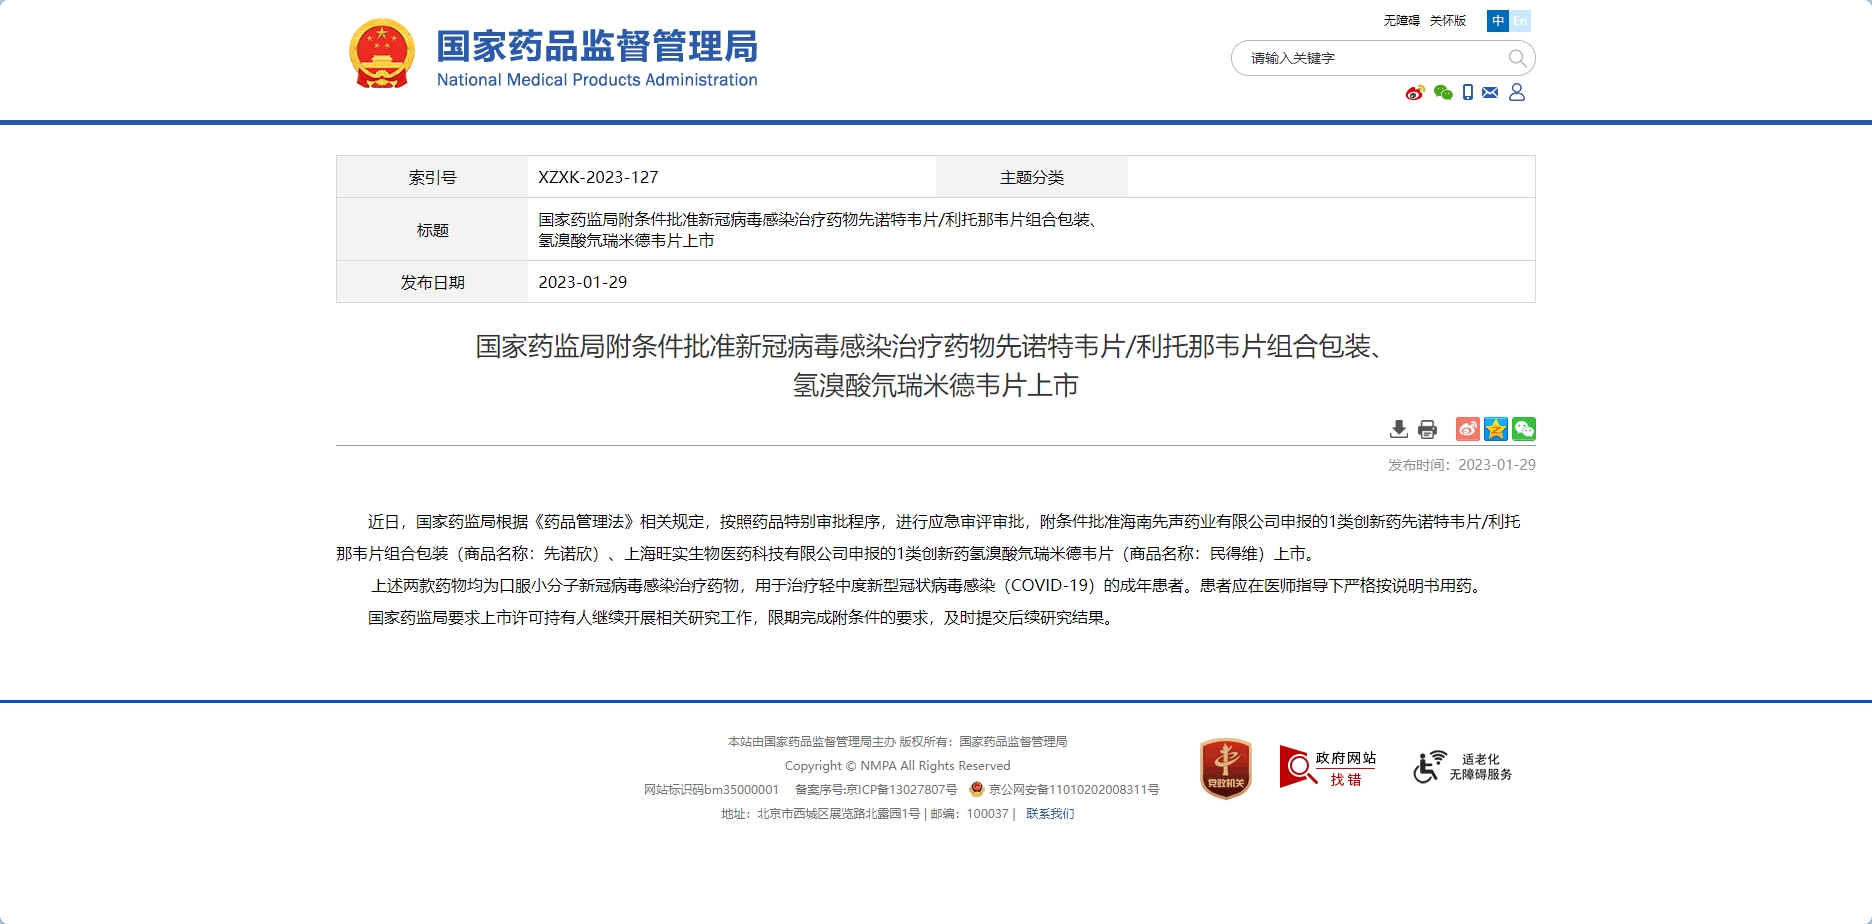Open 适老化无障碍服务 footer badge
Viewport: 1872px width, 924px height.
coord(1462,767)
